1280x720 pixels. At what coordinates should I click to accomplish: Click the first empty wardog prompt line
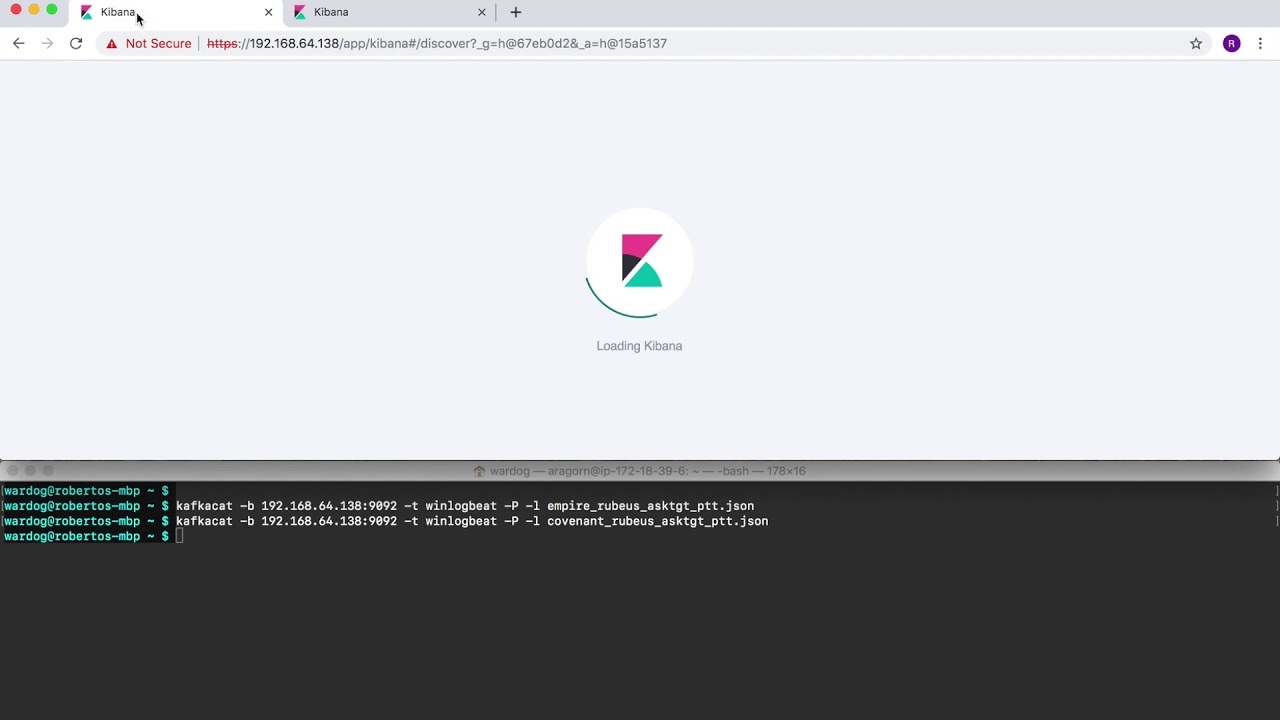(x=86, y=491)
